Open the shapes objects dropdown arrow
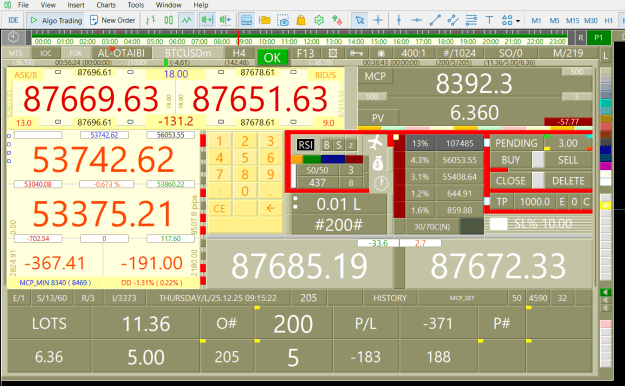625x386 pixels. tap(518, 20)
